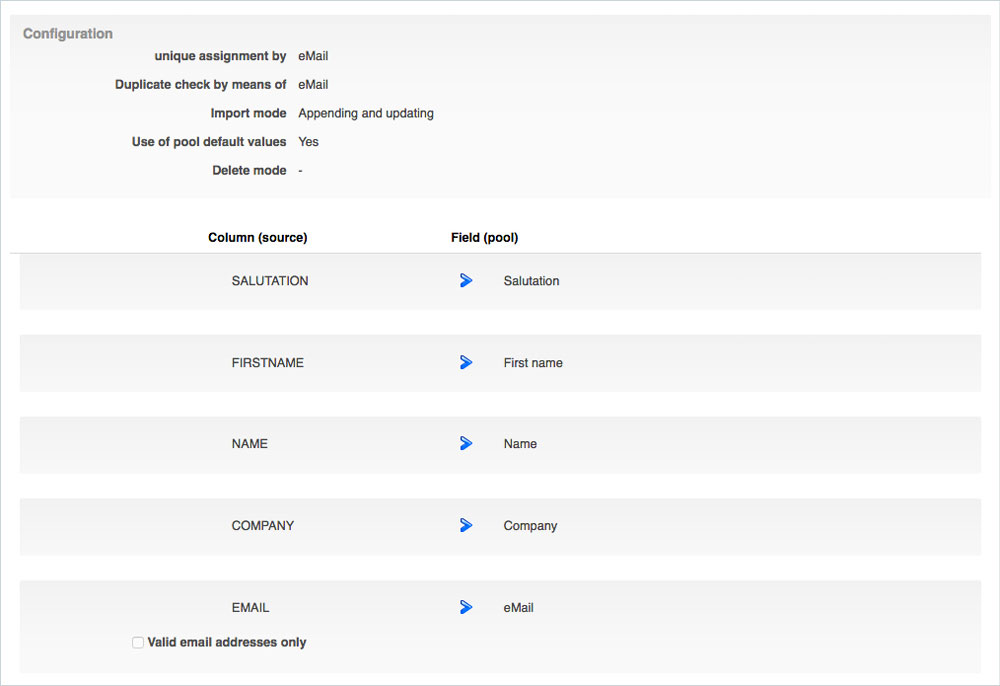Image resolution: width=1000 pixels, height=686 pixels.
Task: Click the uppercase EMAIL source column entry
Action: [x=250, y=608]
